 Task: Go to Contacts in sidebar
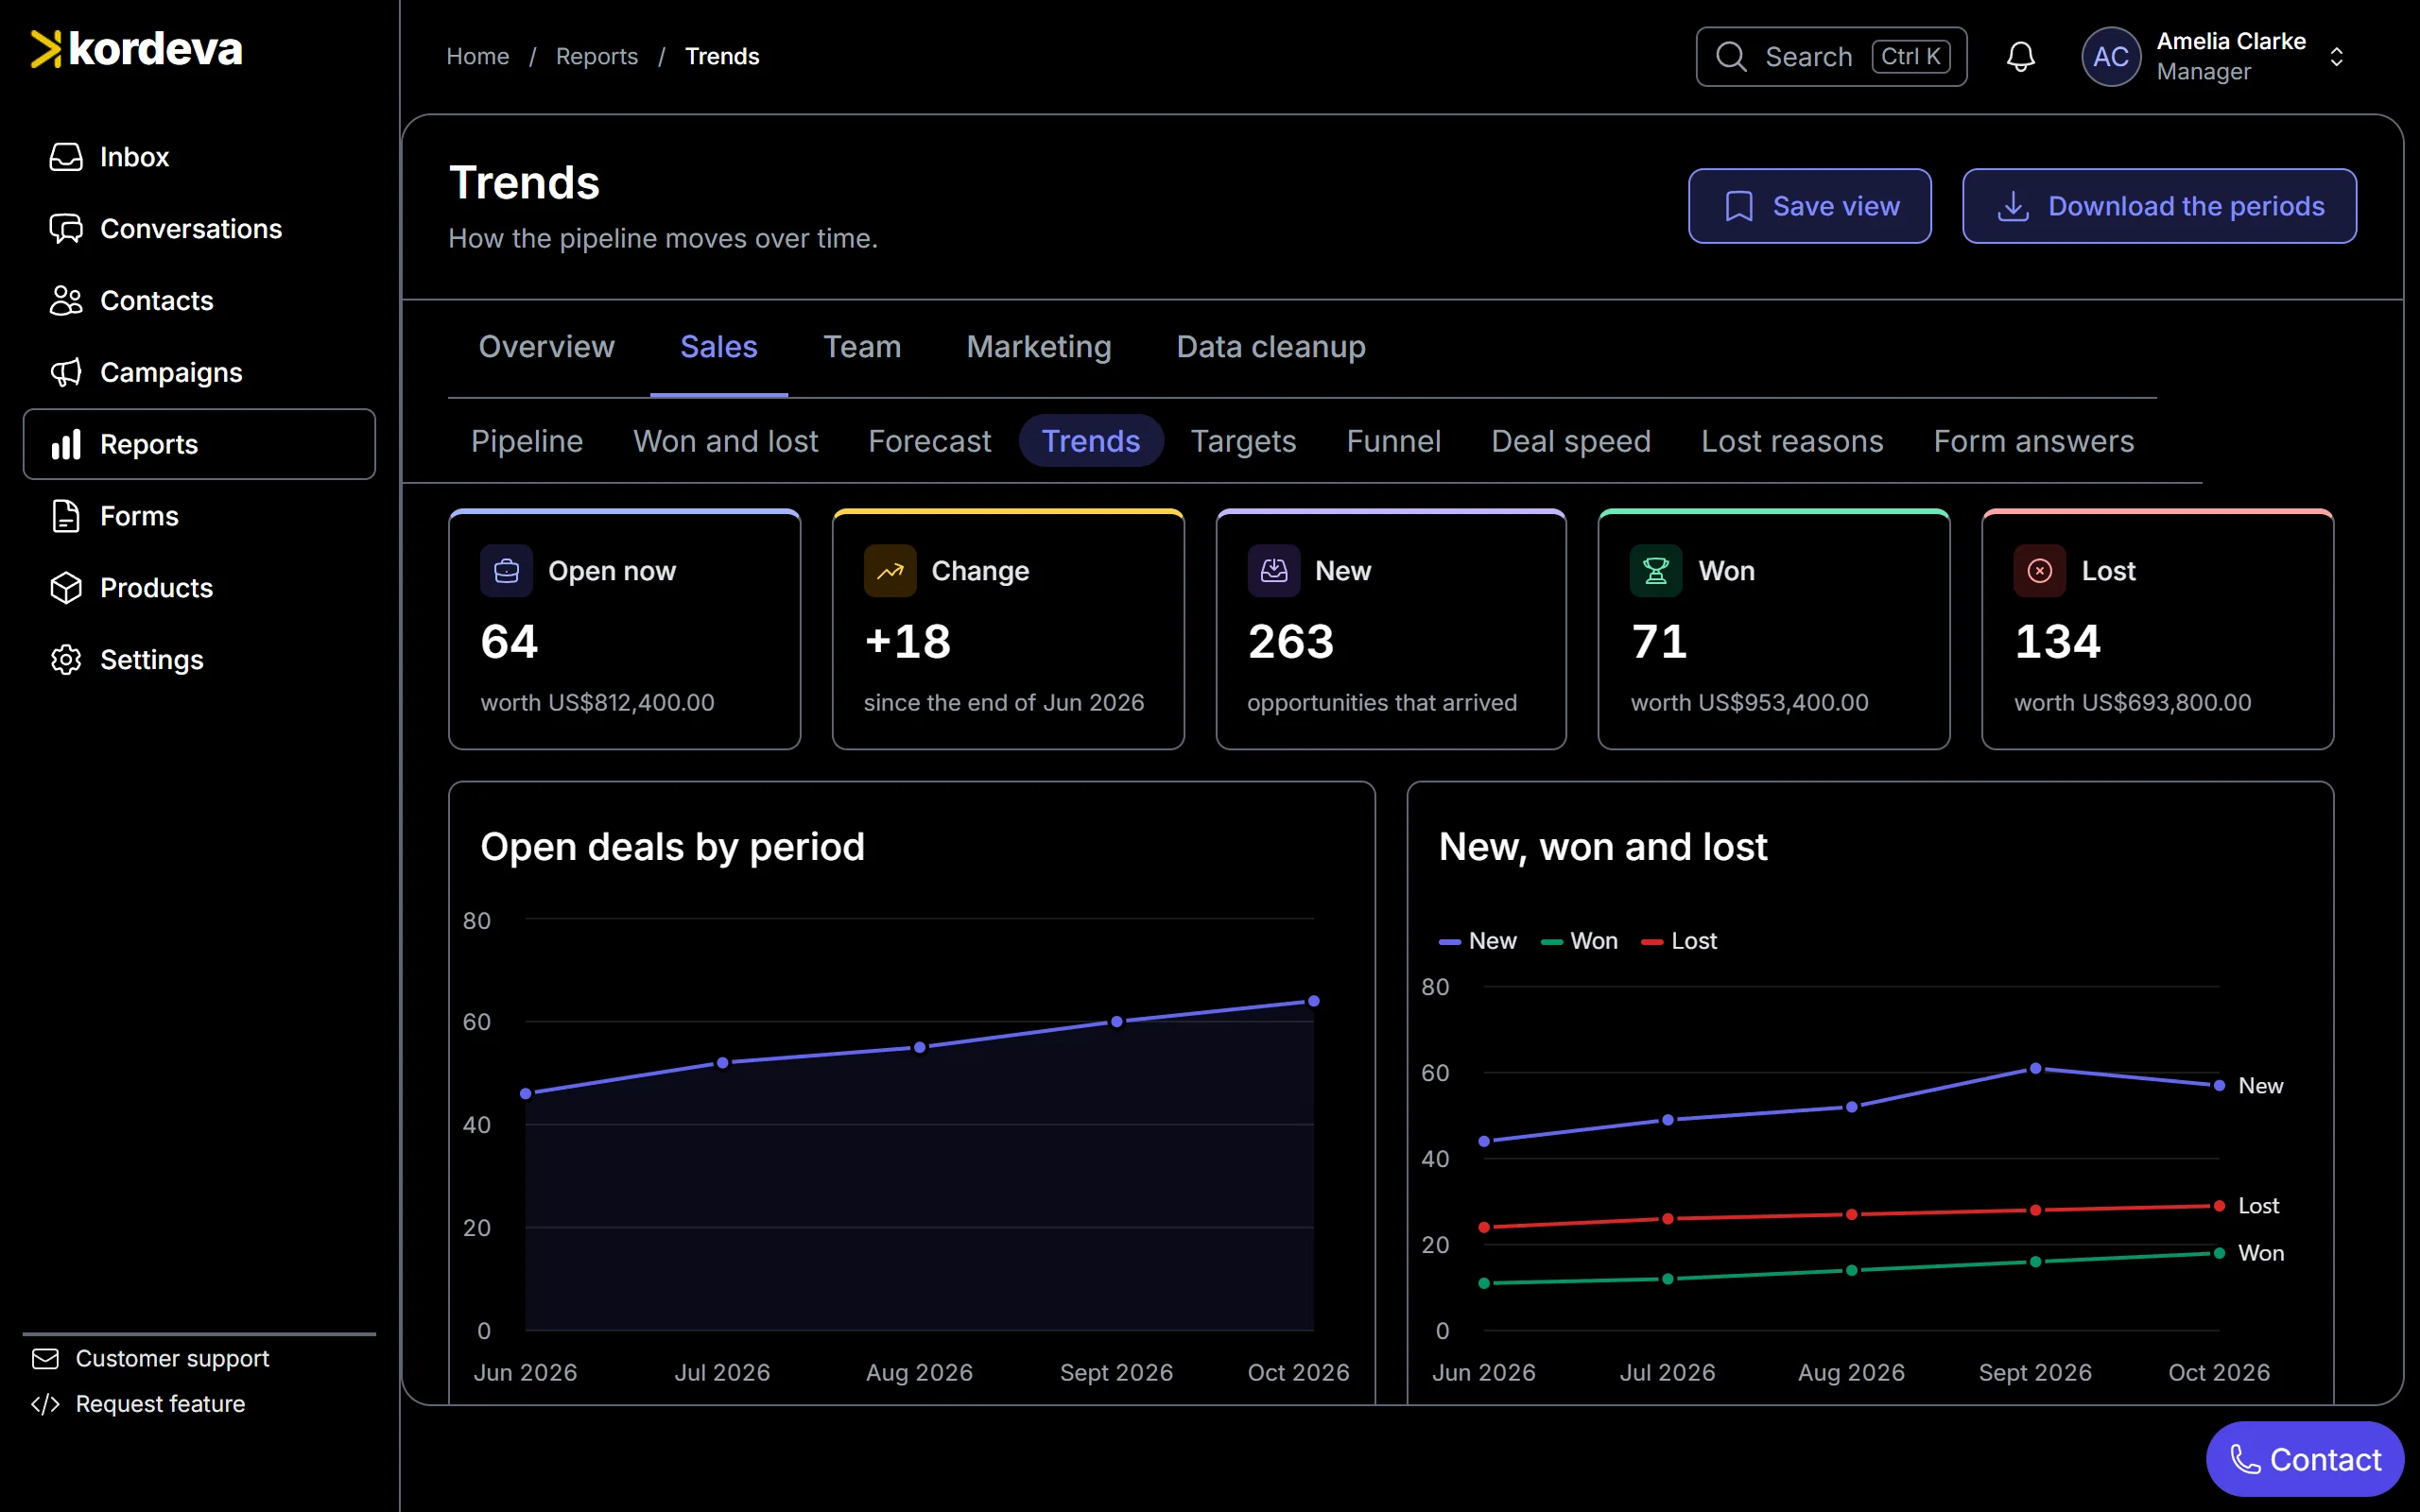[199, 301]
